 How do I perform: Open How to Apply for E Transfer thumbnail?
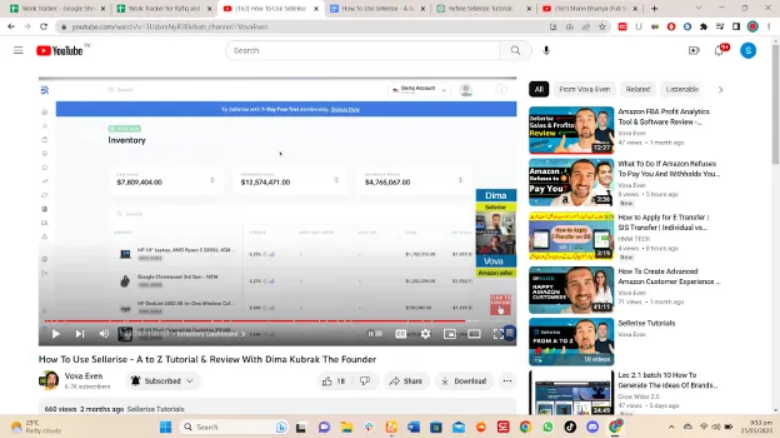coord(571,236)
